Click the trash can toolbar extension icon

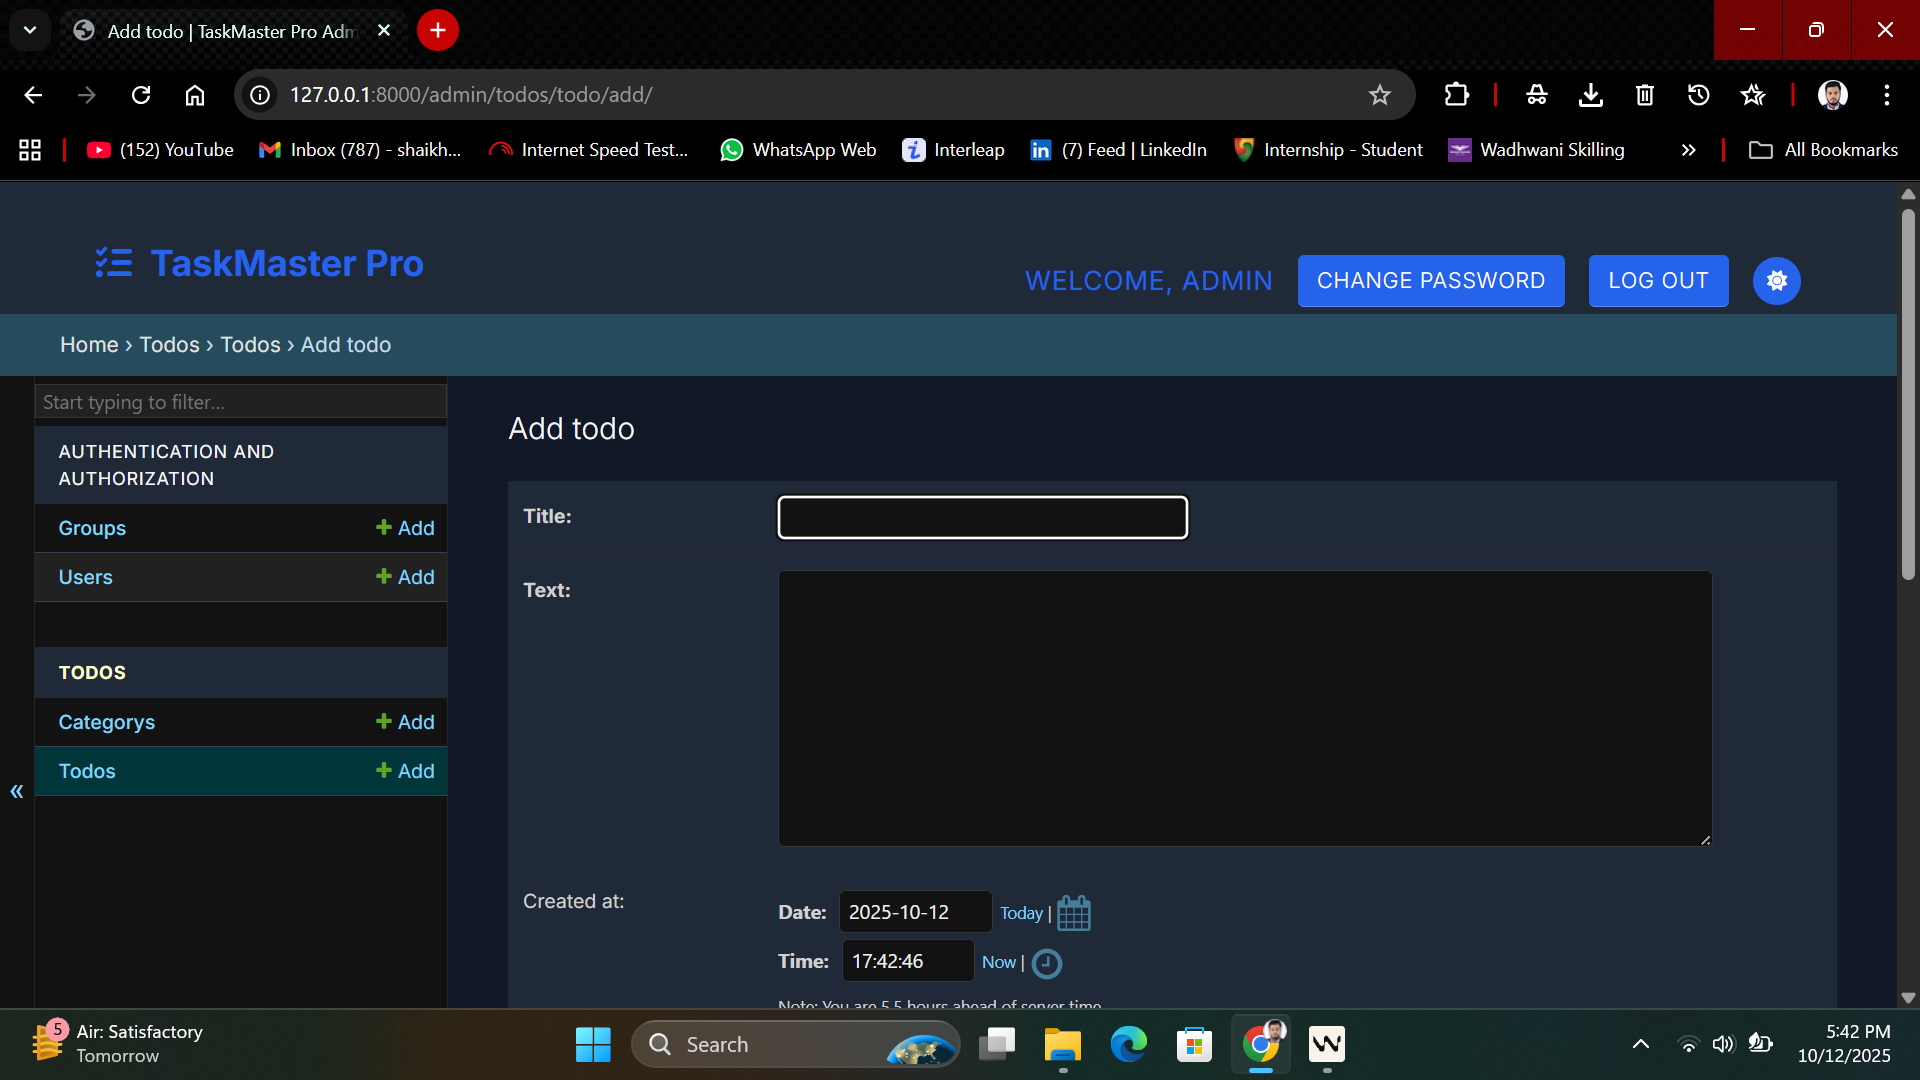click(1645, 95)
